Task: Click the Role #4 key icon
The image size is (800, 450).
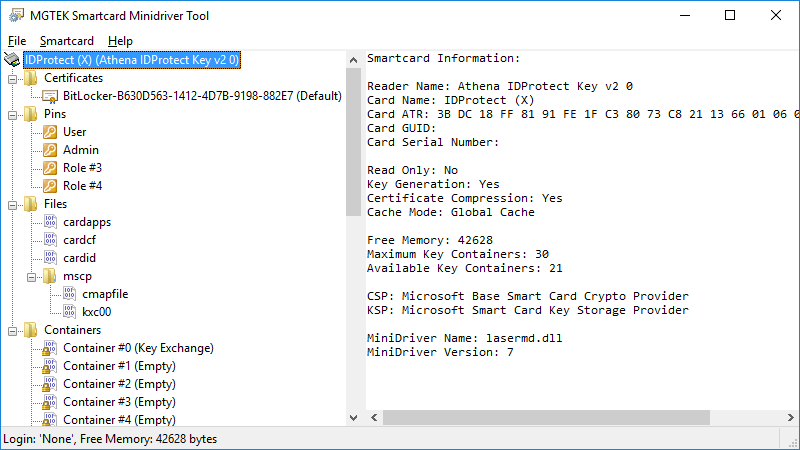Action: pos(50,186)
